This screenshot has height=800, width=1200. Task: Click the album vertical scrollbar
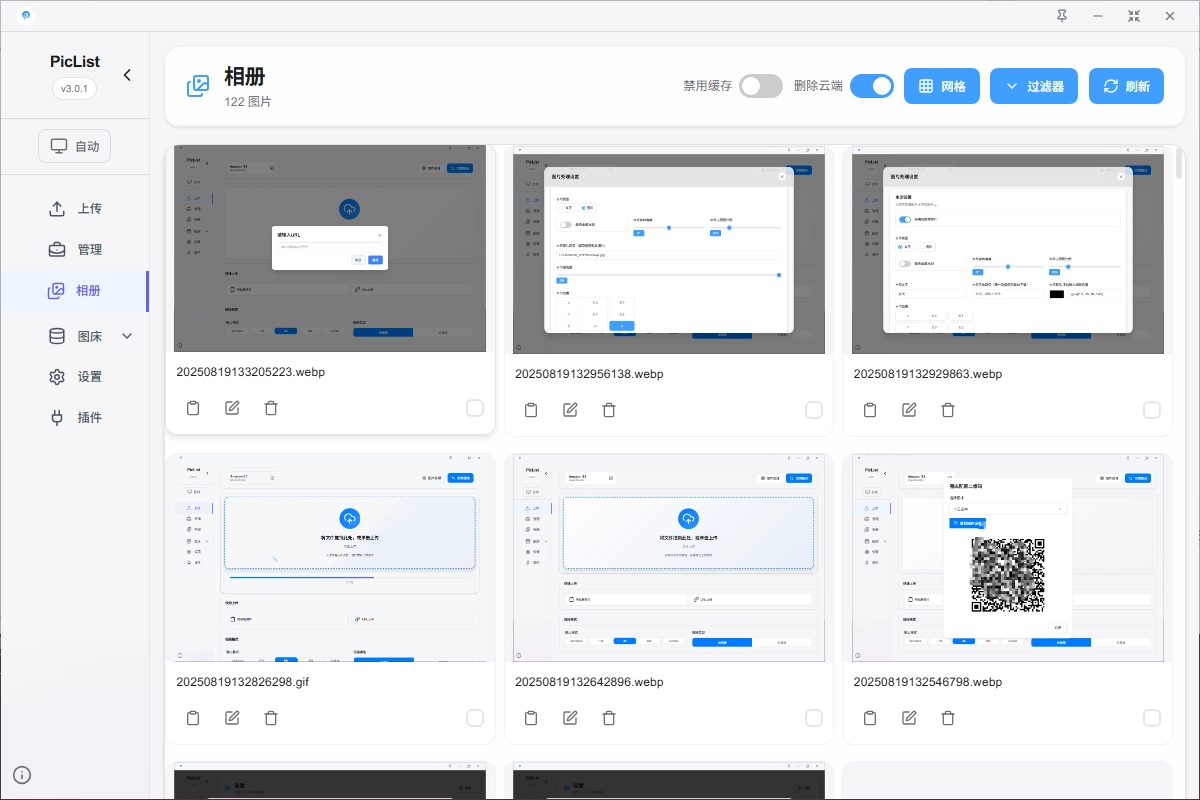point(1180,165)
